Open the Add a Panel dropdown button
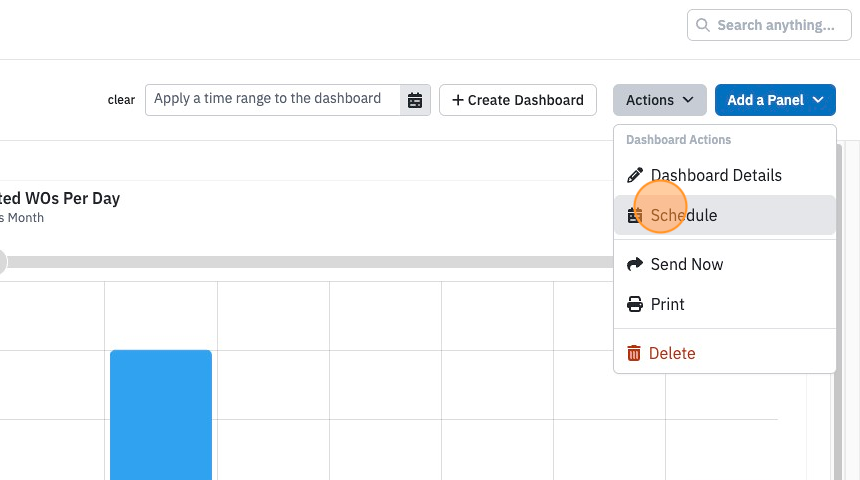Image resolution: width=860 pixels, height=480 pixels. coord(775,100)
